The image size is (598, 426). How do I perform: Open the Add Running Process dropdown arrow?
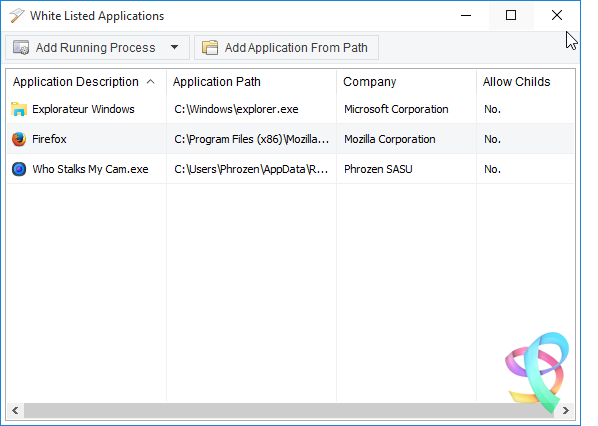[x=174, y=48]
